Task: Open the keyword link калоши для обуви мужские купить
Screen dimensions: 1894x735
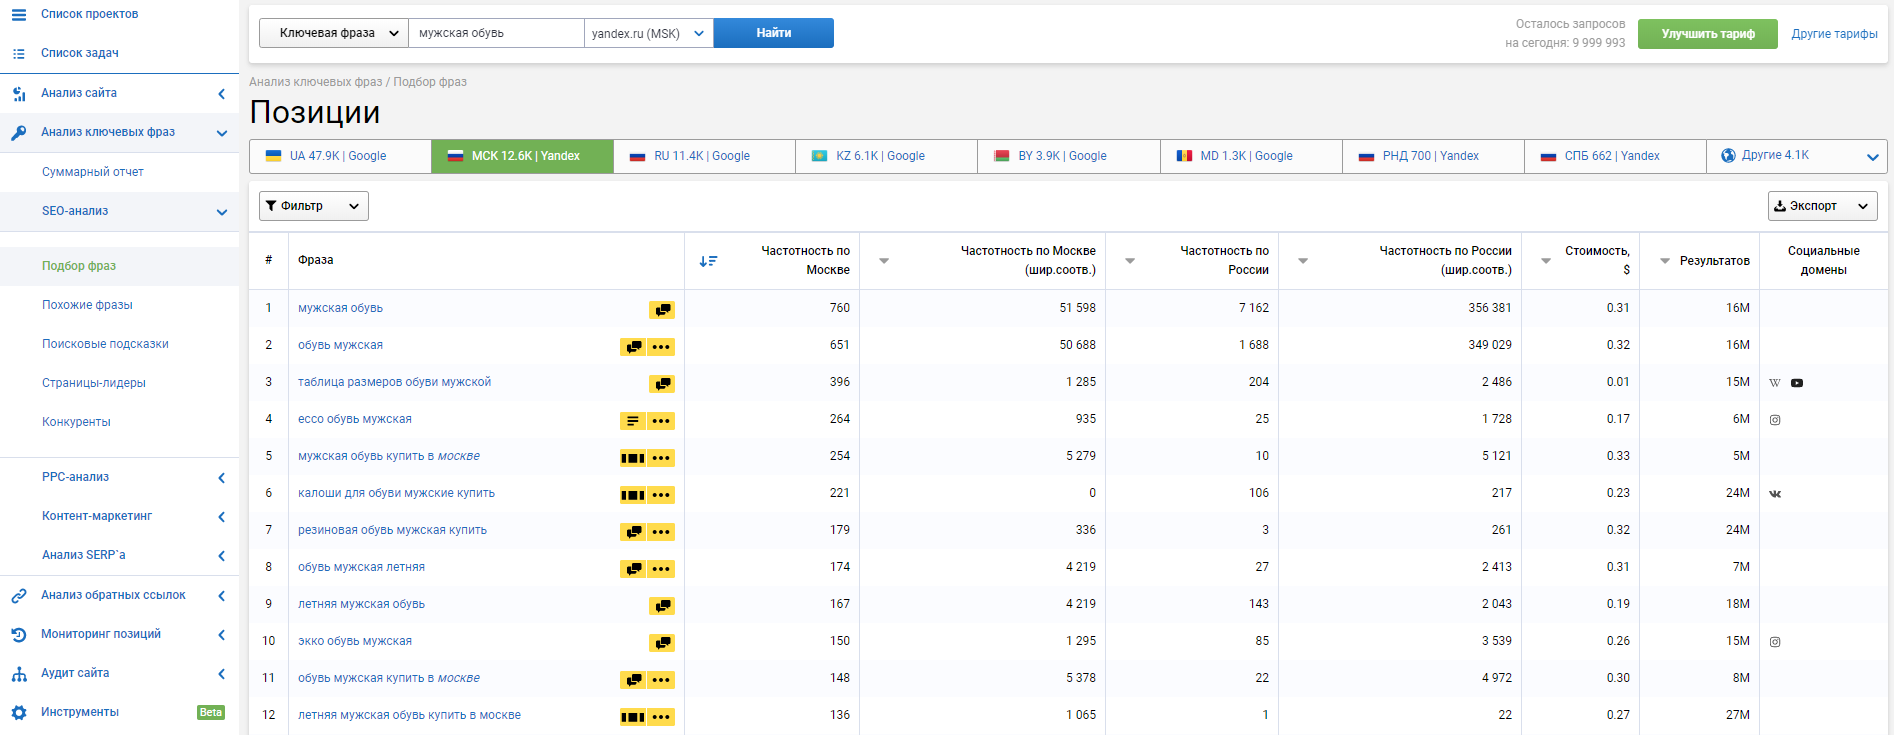Action: (x=396, y=493)
